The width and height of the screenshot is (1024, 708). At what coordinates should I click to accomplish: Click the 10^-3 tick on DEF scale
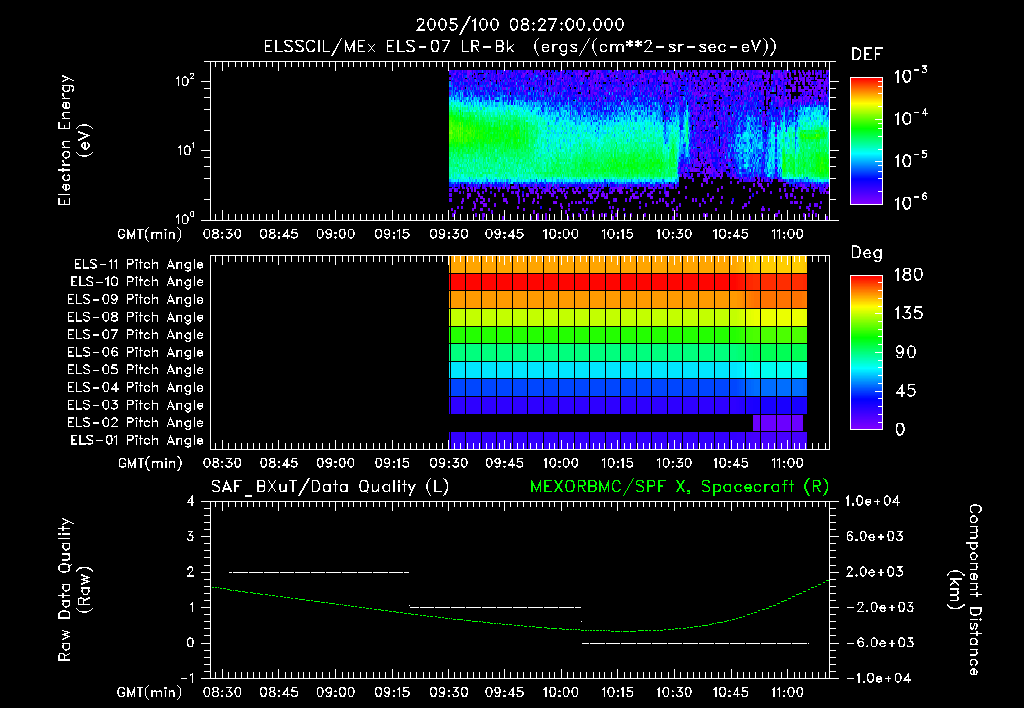[910, 76]
